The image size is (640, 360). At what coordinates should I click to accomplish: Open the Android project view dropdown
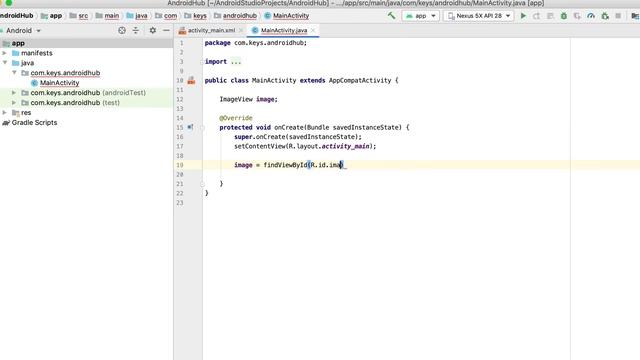[x=22, y=31]
